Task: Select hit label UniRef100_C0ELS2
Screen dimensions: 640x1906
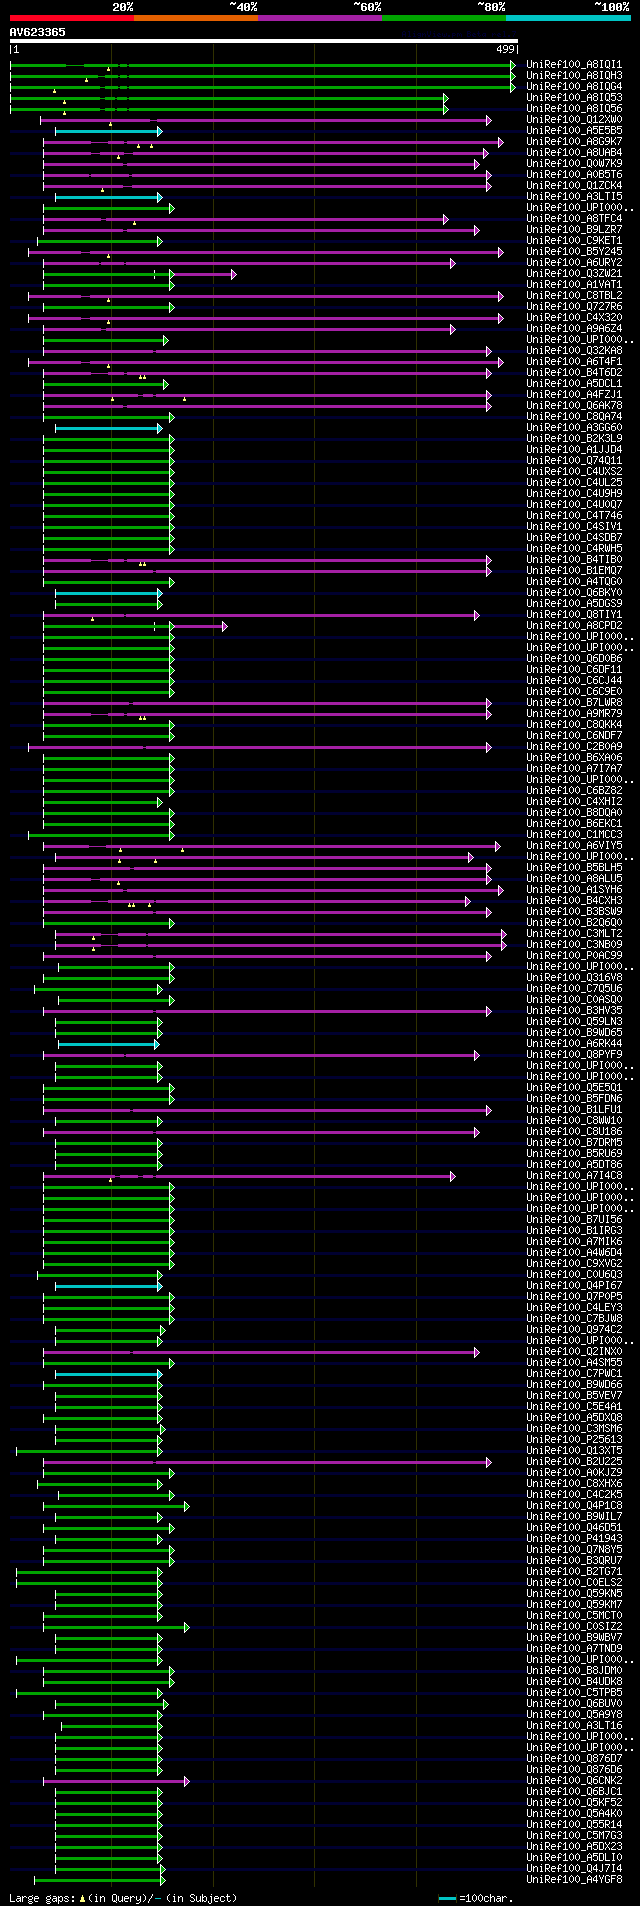Action: coord(574,1583)
